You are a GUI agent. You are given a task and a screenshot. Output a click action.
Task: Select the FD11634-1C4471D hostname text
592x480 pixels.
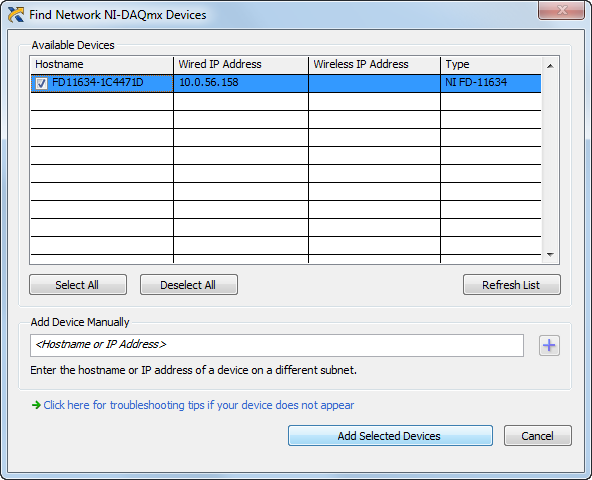click(x=97, y=82)
